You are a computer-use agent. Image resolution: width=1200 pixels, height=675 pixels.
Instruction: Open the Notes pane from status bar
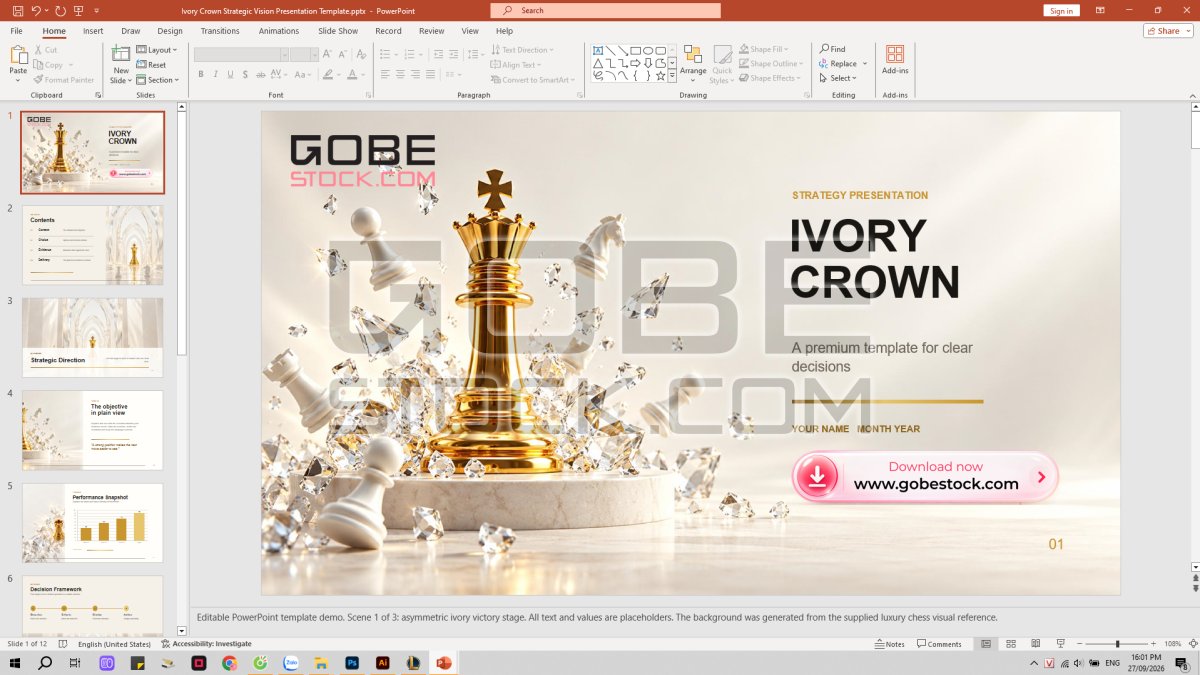click(889, 644)
